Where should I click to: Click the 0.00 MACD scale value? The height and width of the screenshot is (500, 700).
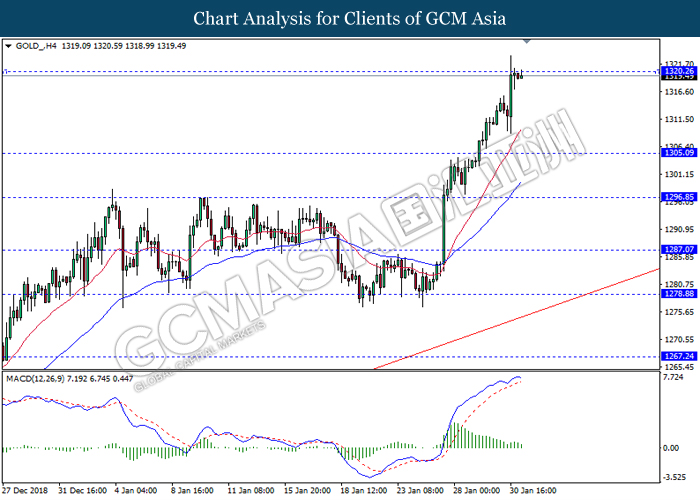(671, 448)
